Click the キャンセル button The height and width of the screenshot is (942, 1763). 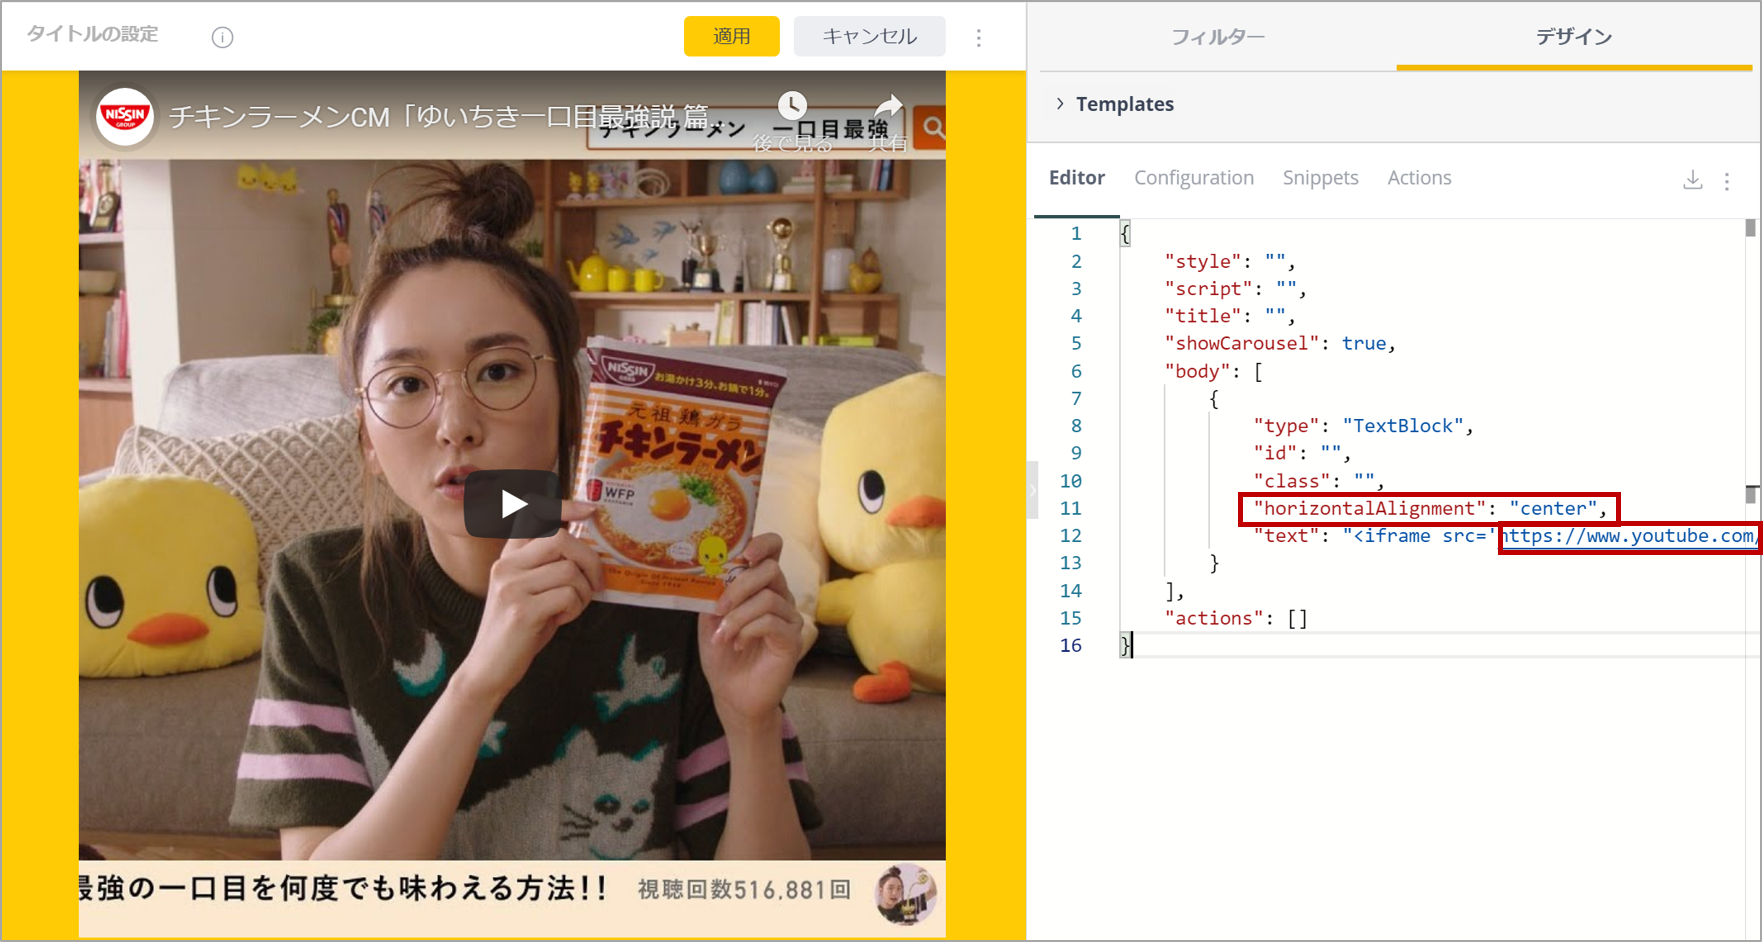tap(869, 36)
